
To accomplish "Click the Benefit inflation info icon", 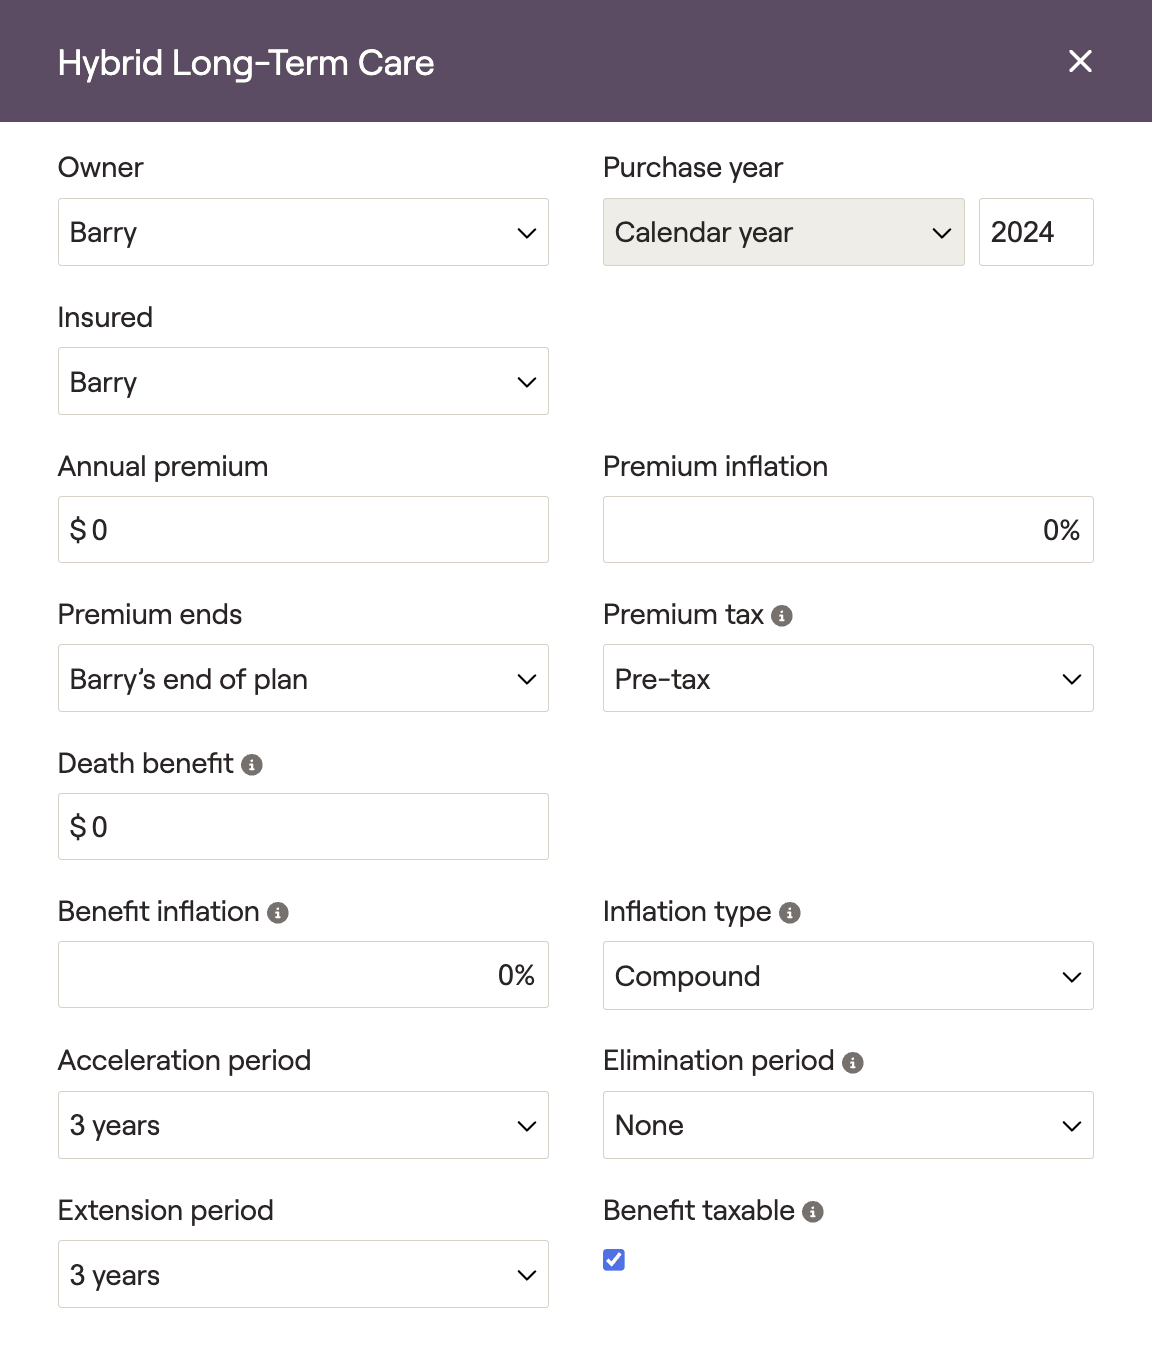I will coord(278,913).
